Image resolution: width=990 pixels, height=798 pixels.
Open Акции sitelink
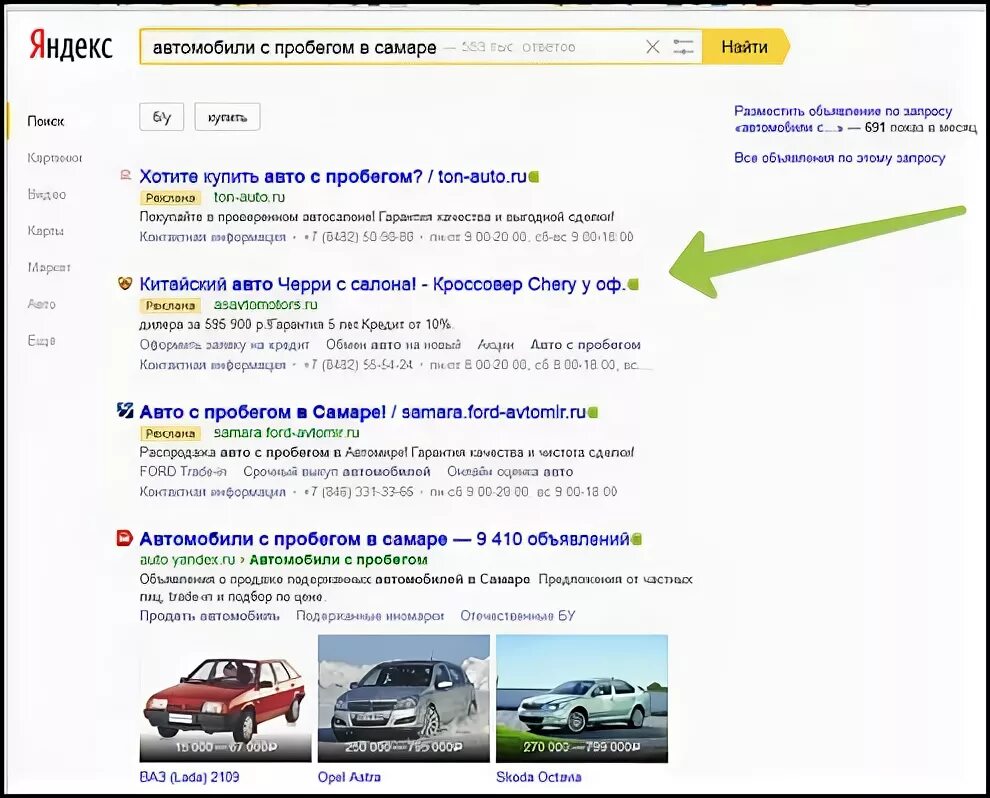click(x=496, y=345)
